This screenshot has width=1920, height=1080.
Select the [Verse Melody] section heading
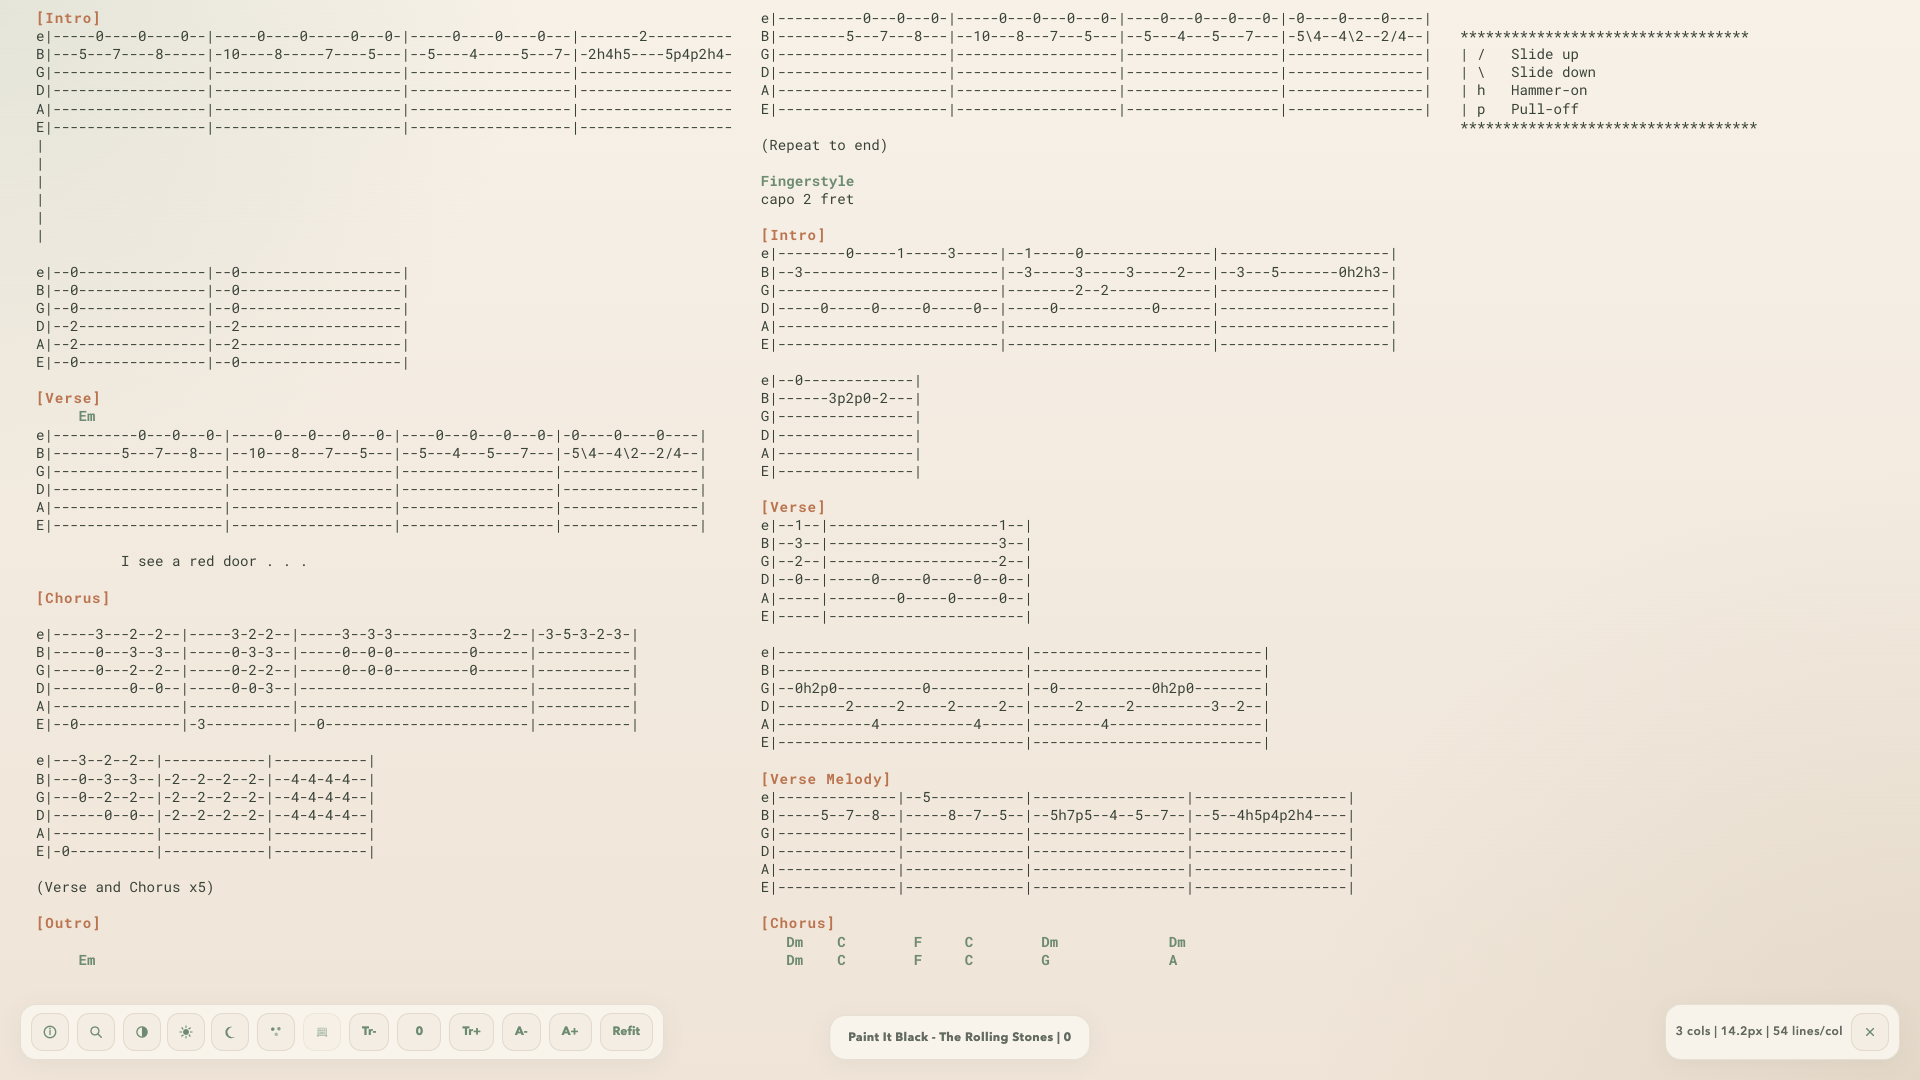coord(826,778)
